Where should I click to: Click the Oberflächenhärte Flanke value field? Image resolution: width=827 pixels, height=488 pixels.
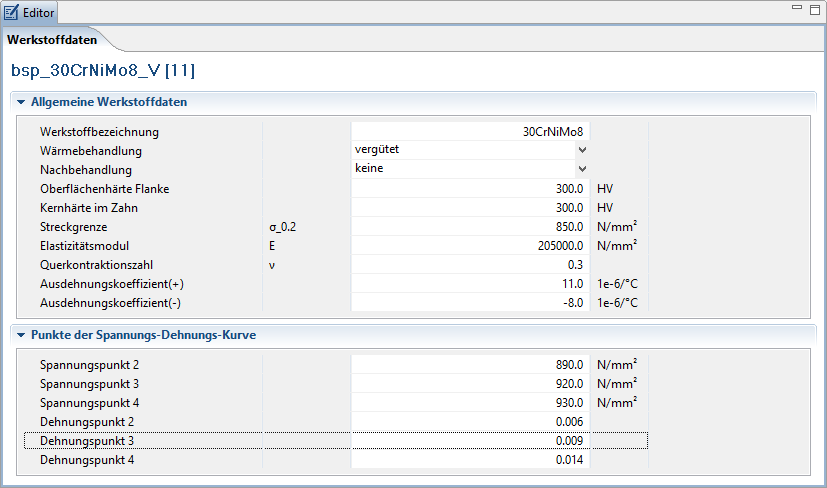[x=470, y=188]
